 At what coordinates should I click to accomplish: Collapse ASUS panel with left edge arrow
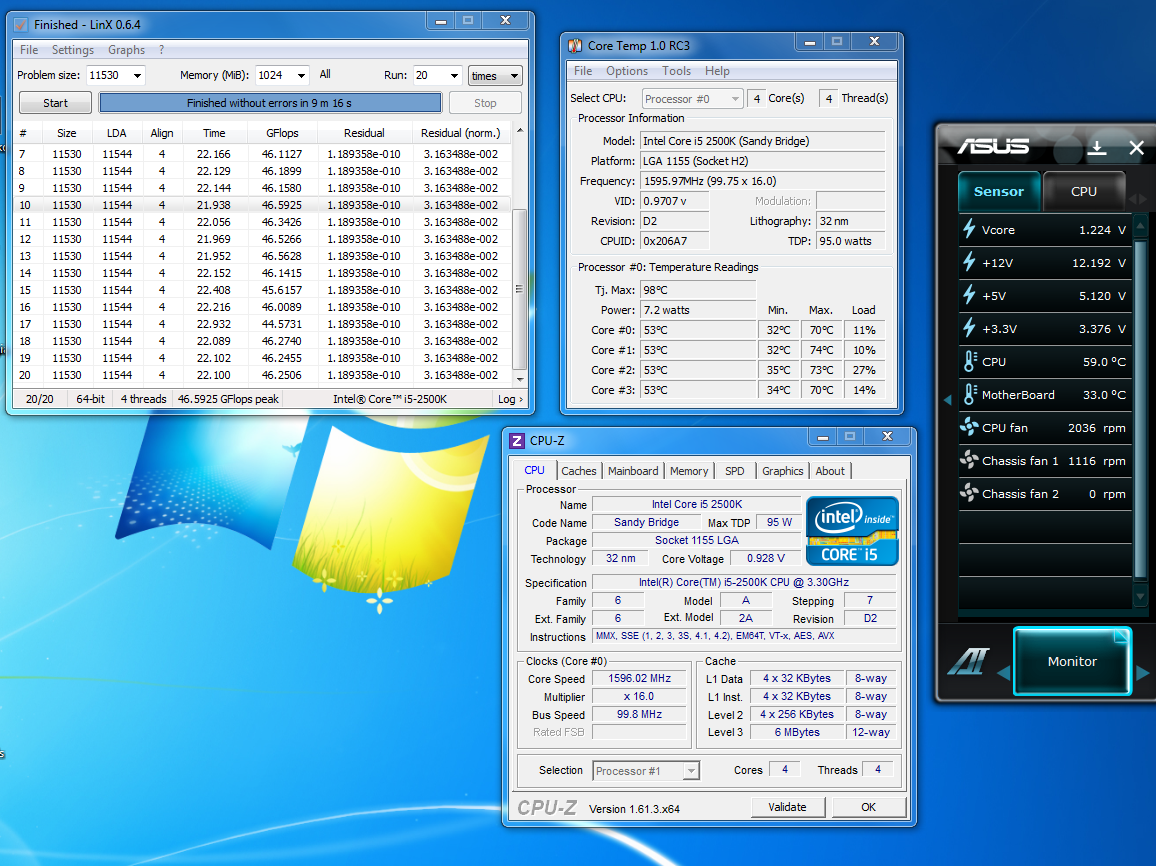(947, 399)
